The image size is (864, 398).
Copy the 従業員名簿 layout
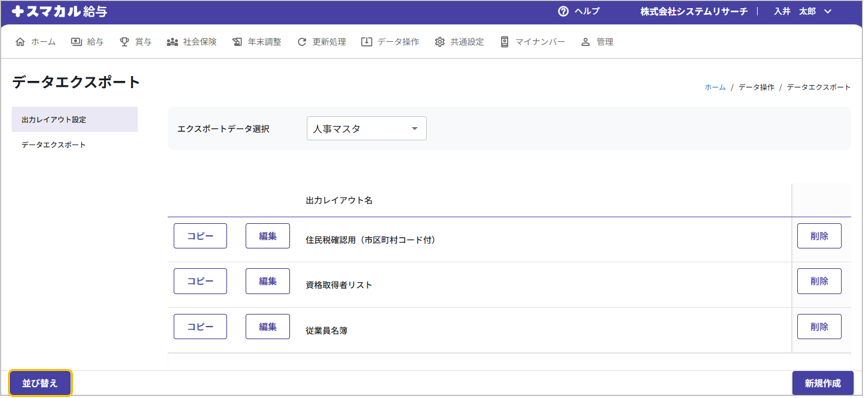201,326
